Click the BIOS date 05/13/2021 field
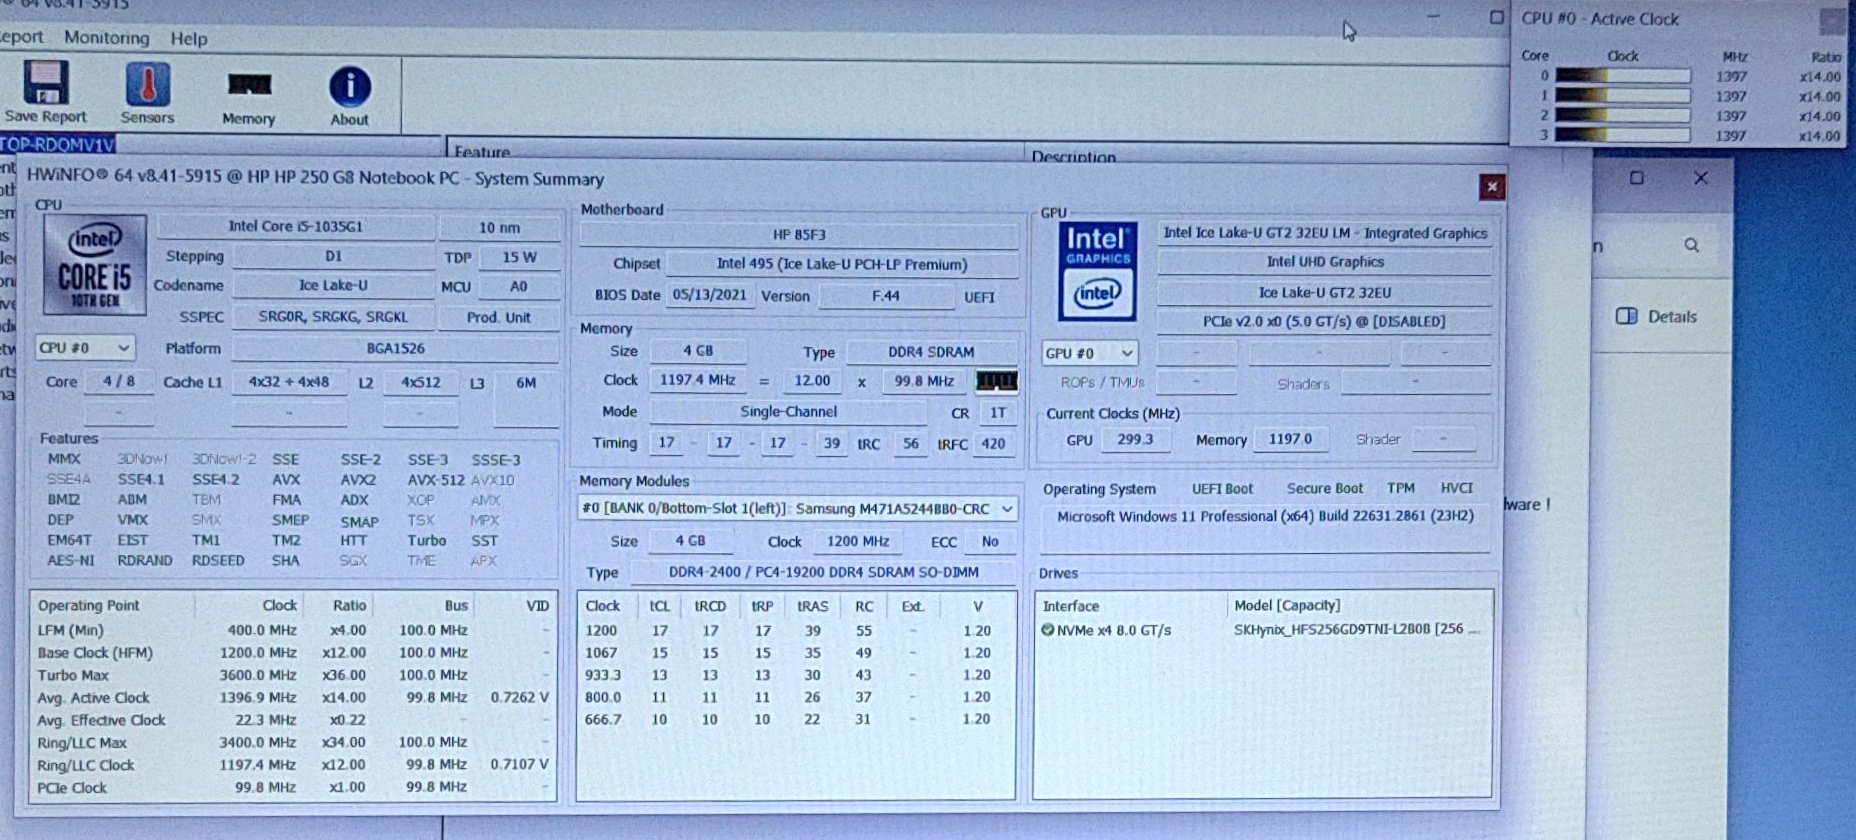 pos(710,295)
